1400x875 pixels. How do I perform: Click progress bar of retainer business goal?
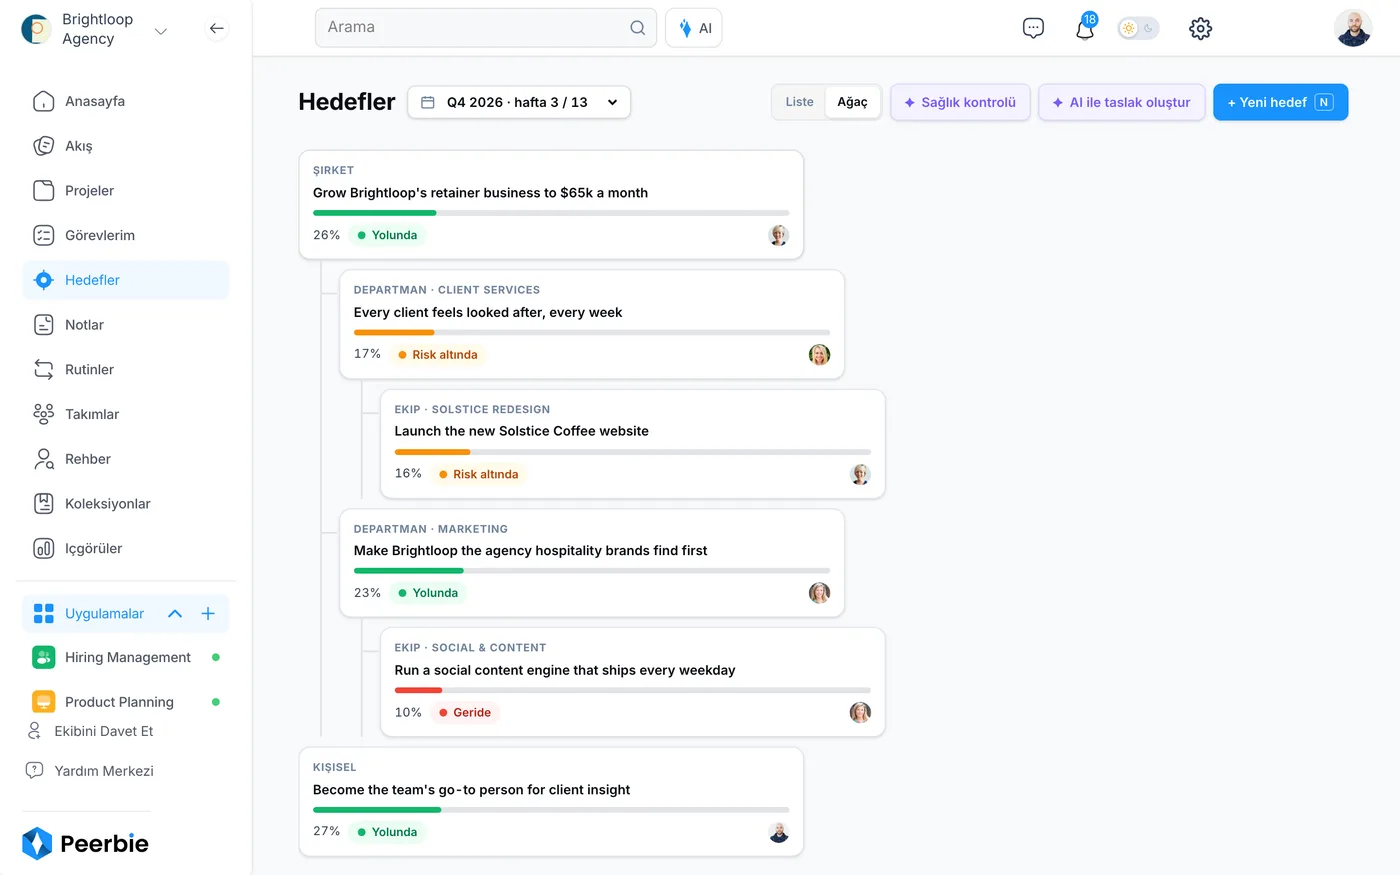551,213
